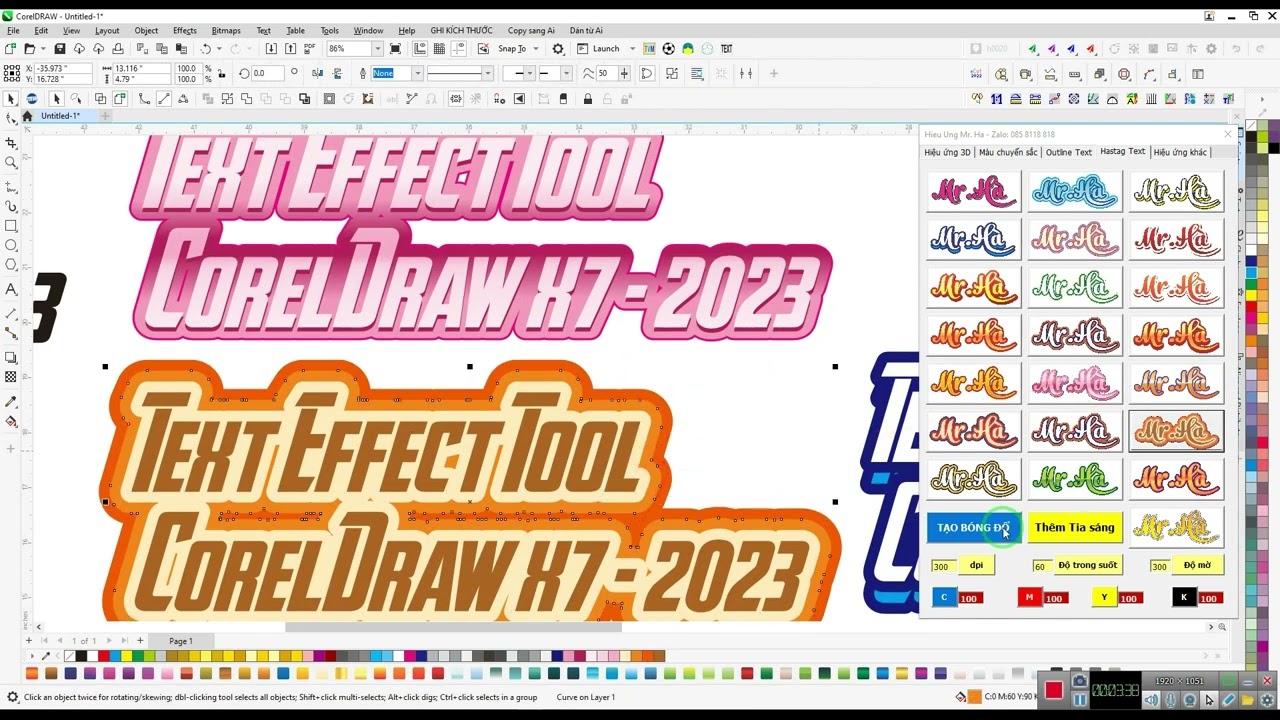Select the Transparency checkerboard tool

pyautogui.click(x=11, y=377)
